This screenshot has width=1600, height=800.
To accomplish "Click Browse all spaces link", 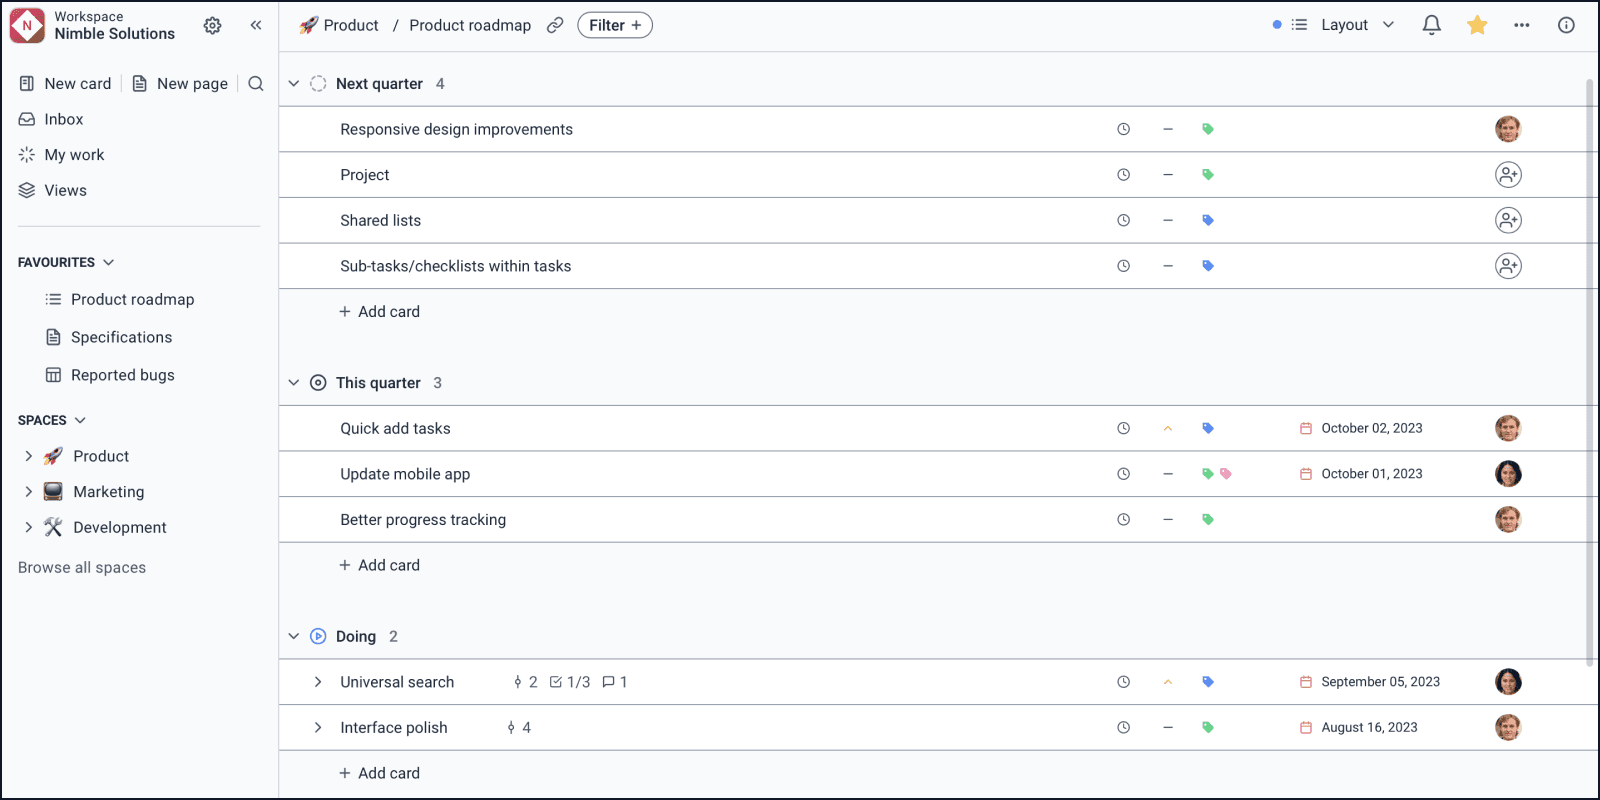I will pos(82,567).
